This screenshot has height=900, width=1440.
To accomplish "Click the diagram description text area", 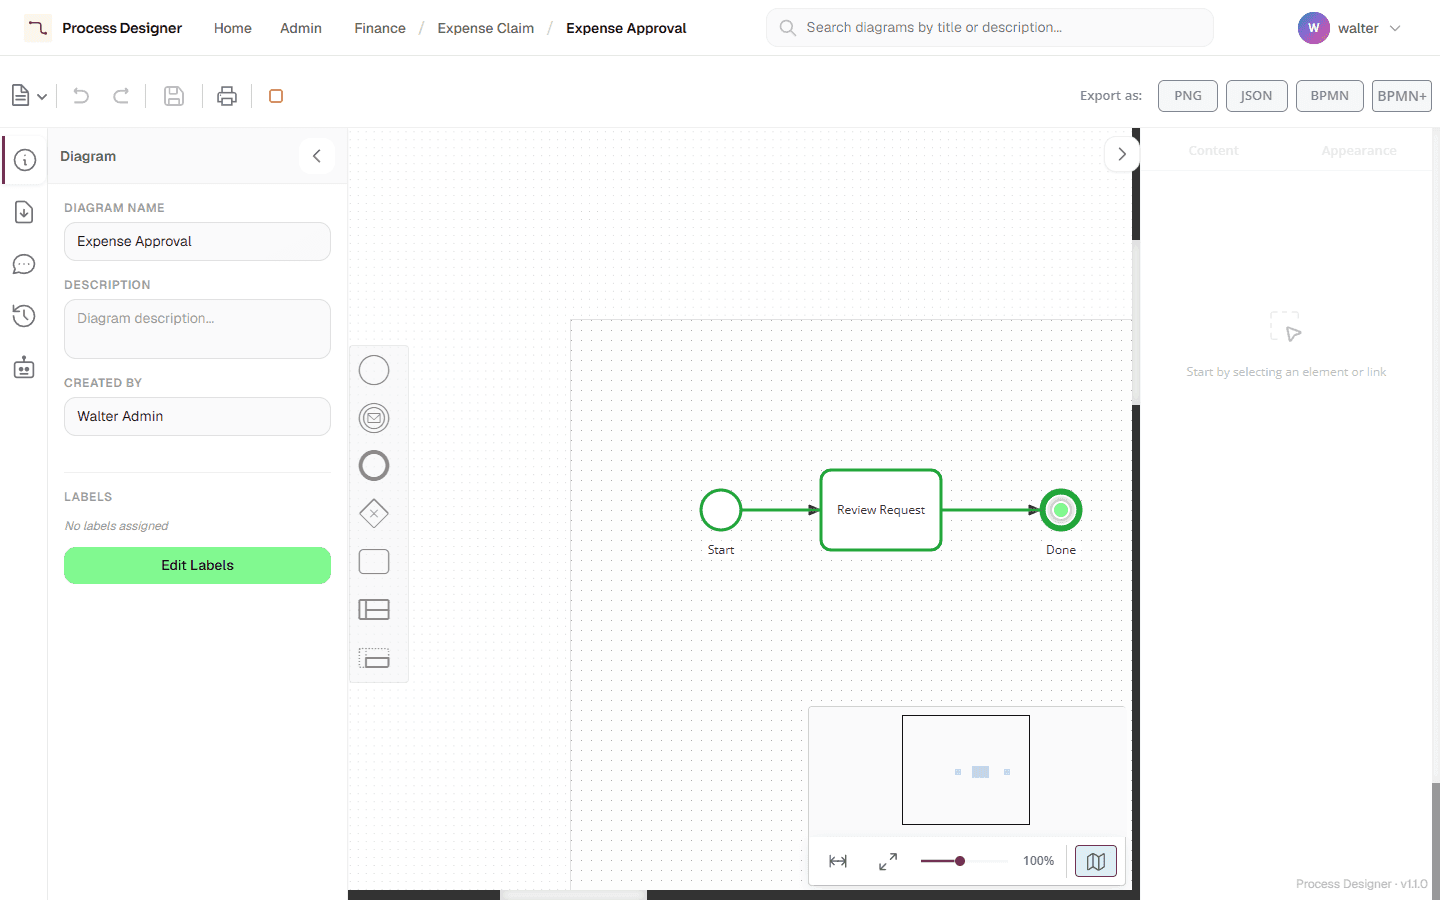I will coord(197,329).
